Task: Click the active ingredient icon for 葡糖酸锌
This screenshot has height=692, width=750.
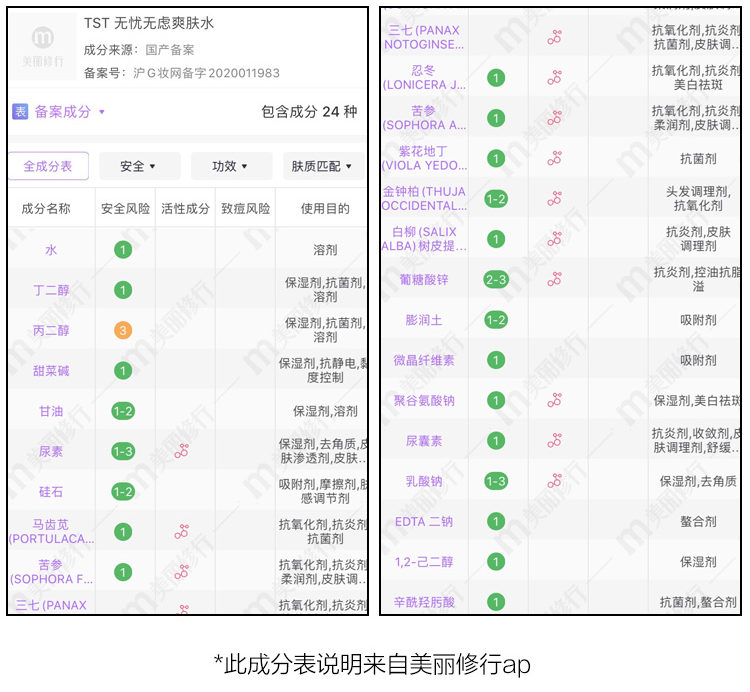Action: (555, 279)
